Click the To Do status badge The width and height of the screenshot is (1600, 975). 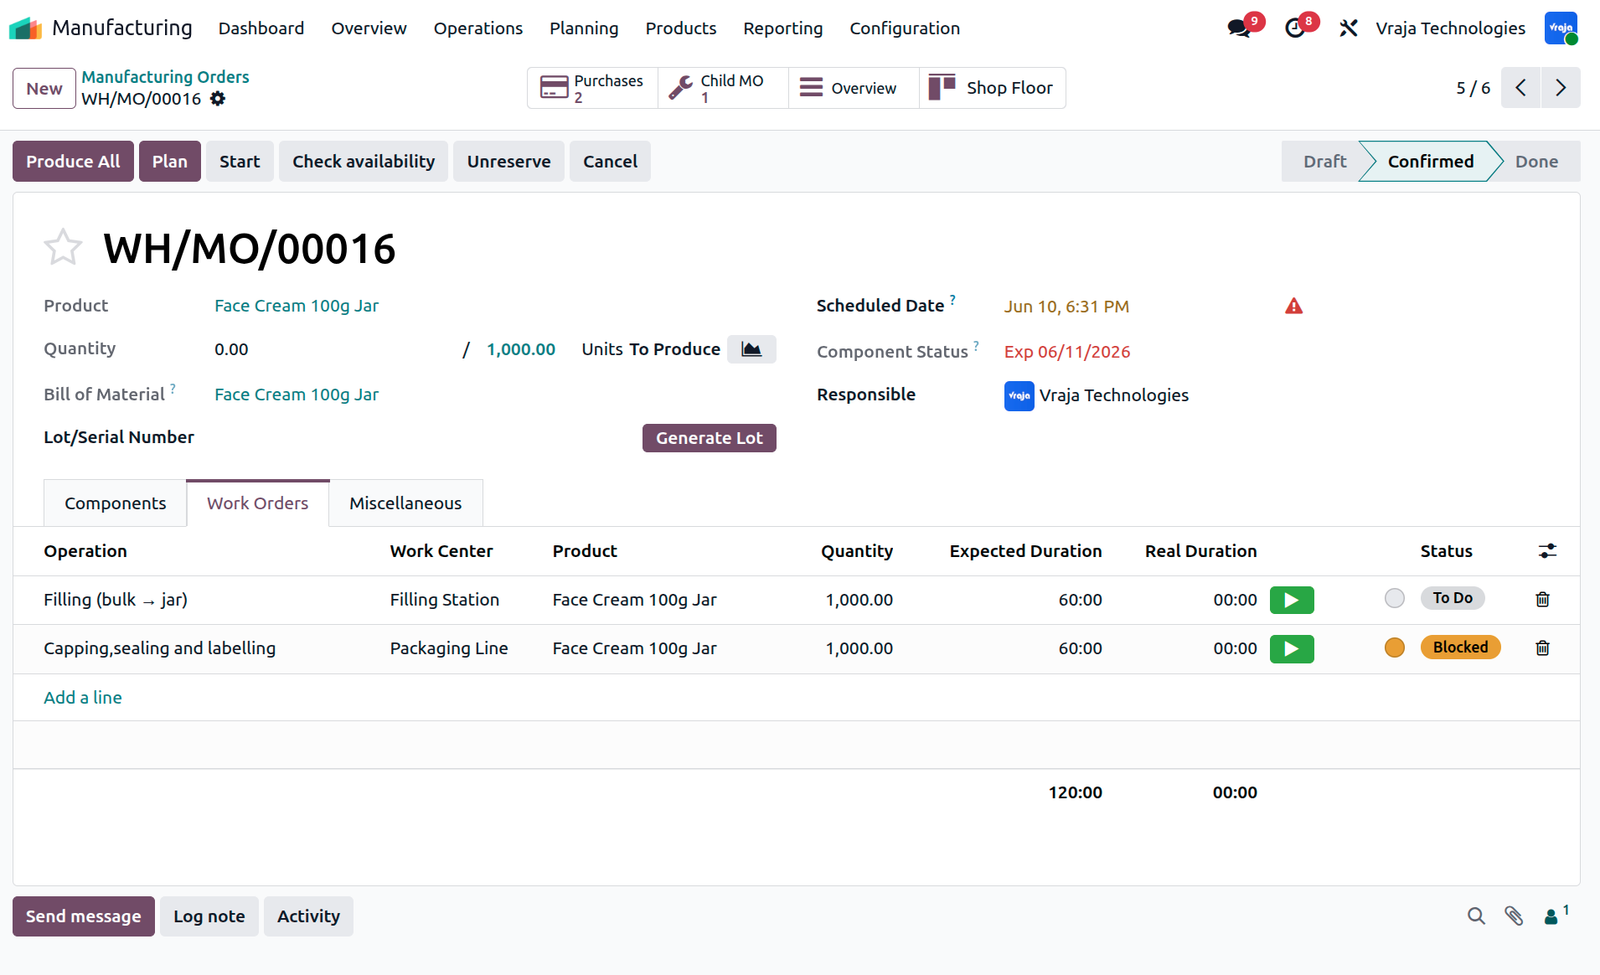point(1452,598)
